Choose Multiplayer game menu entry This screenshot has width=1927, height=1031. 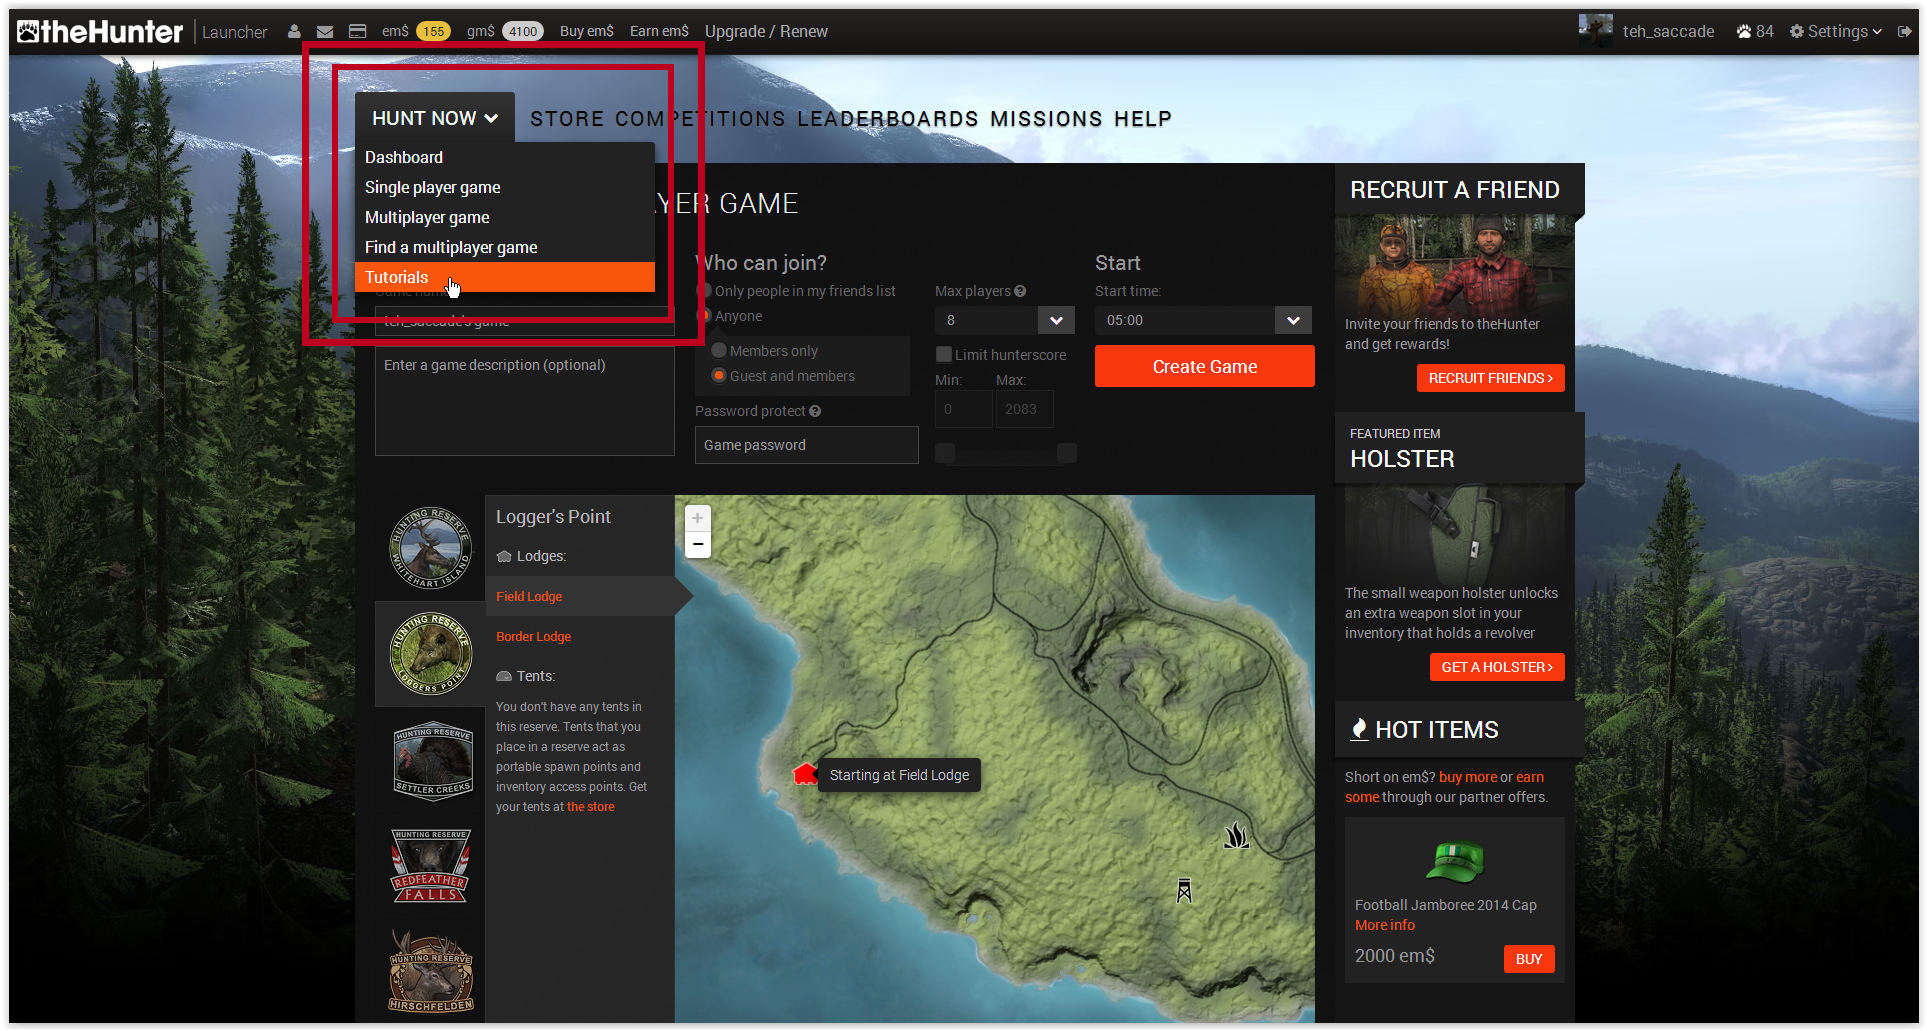tap(505, 217)
